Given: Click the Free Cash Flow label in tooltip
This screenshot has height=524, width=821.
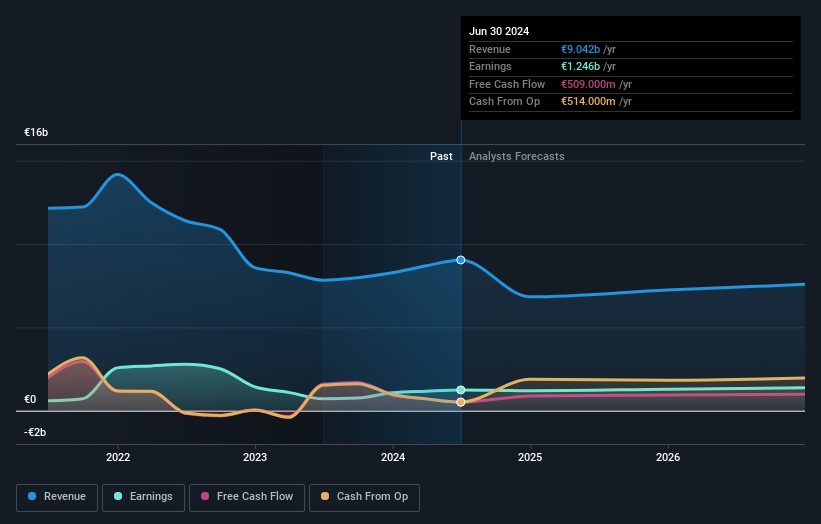Looking at the screenshot, I should pos(507,84).
